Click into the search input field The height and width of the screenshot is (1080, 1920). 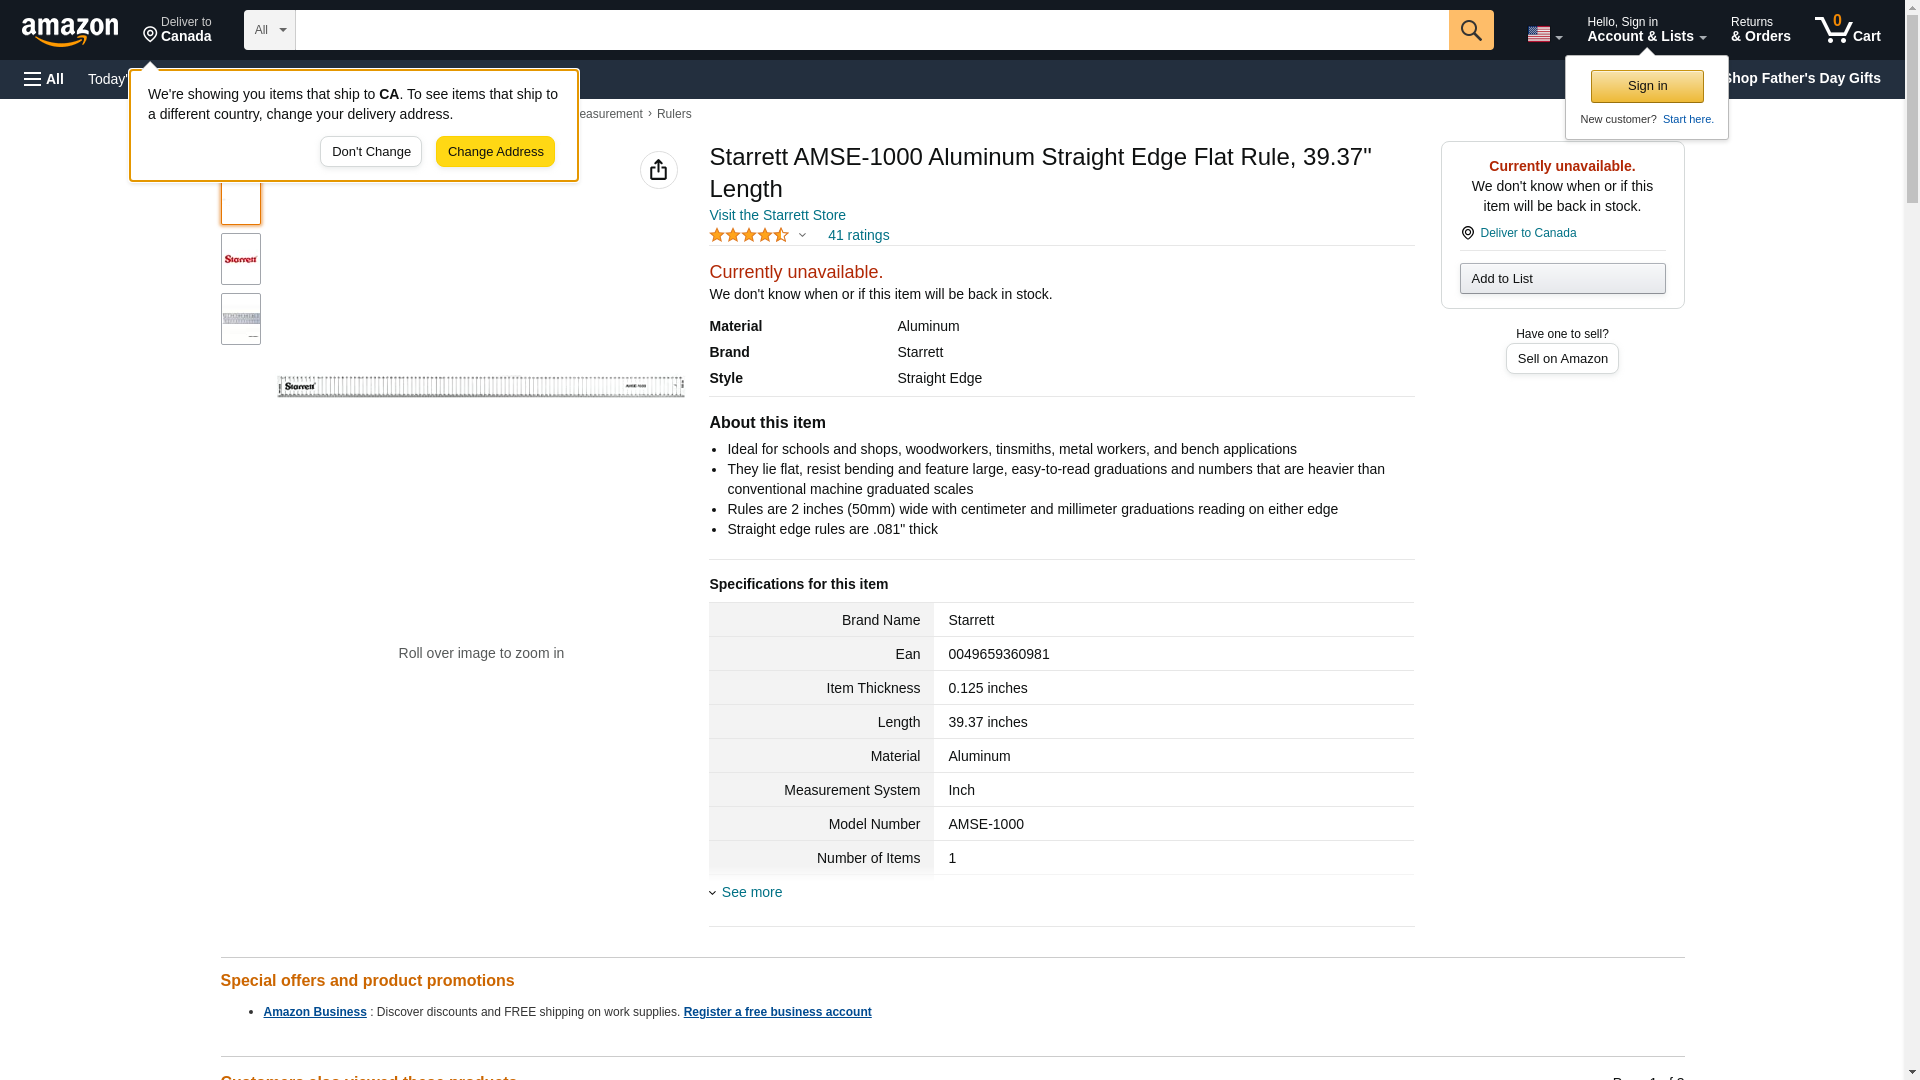tap(870, 30)
